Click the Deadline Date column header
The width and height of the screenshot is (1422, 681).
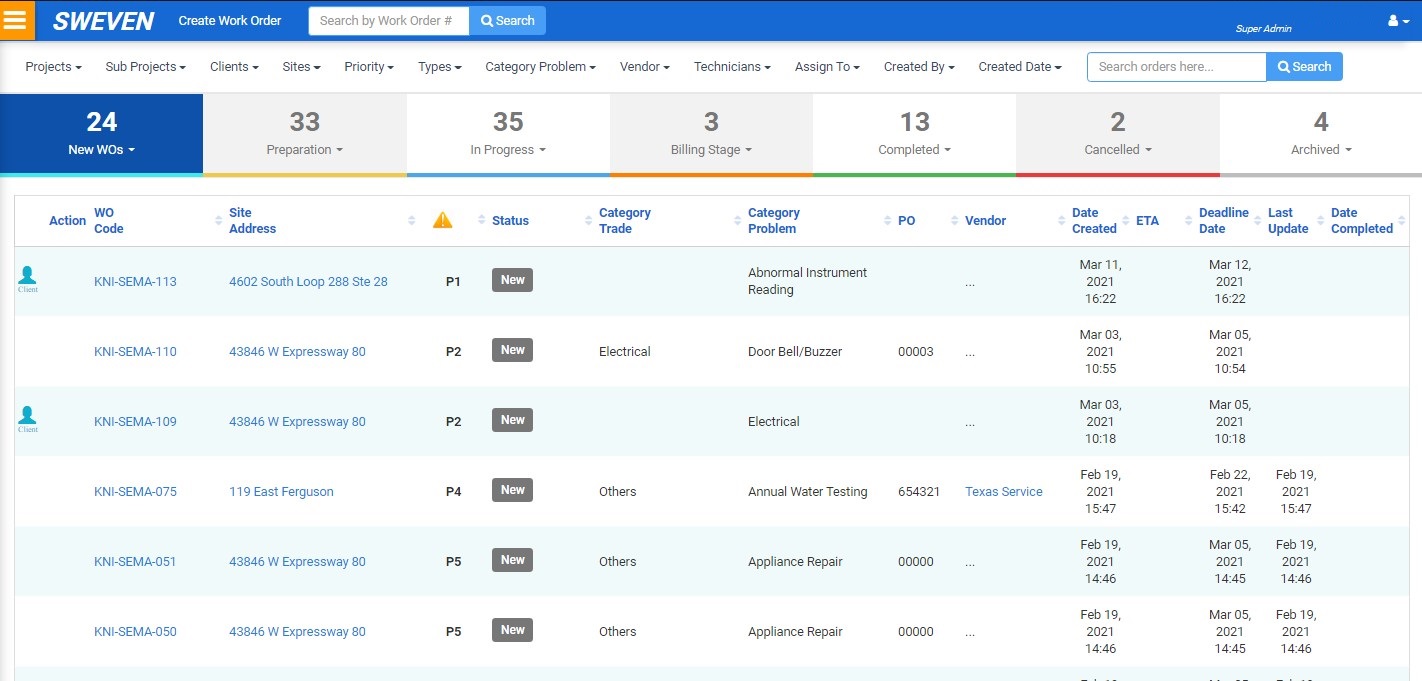tap(1224, 221)
